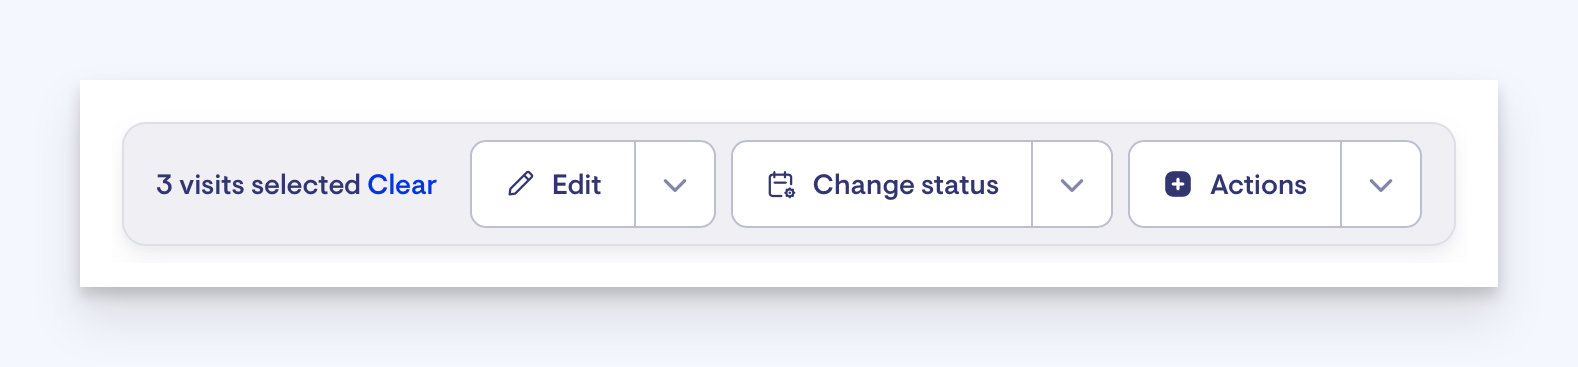Expand the Change status dropdown arrow

tap(1072, 184)
